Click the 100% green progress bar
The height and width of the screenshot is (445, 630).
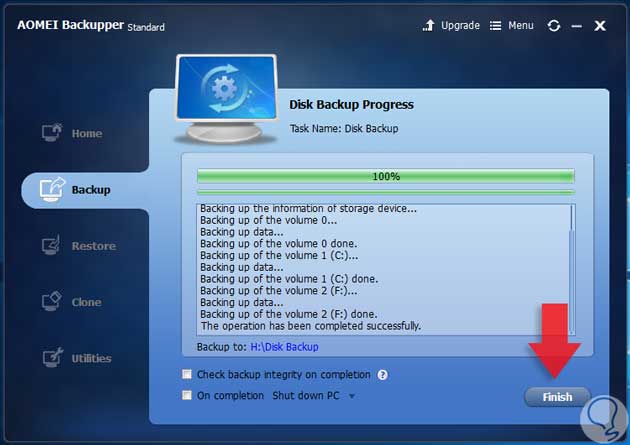click(x=386, y=176)
